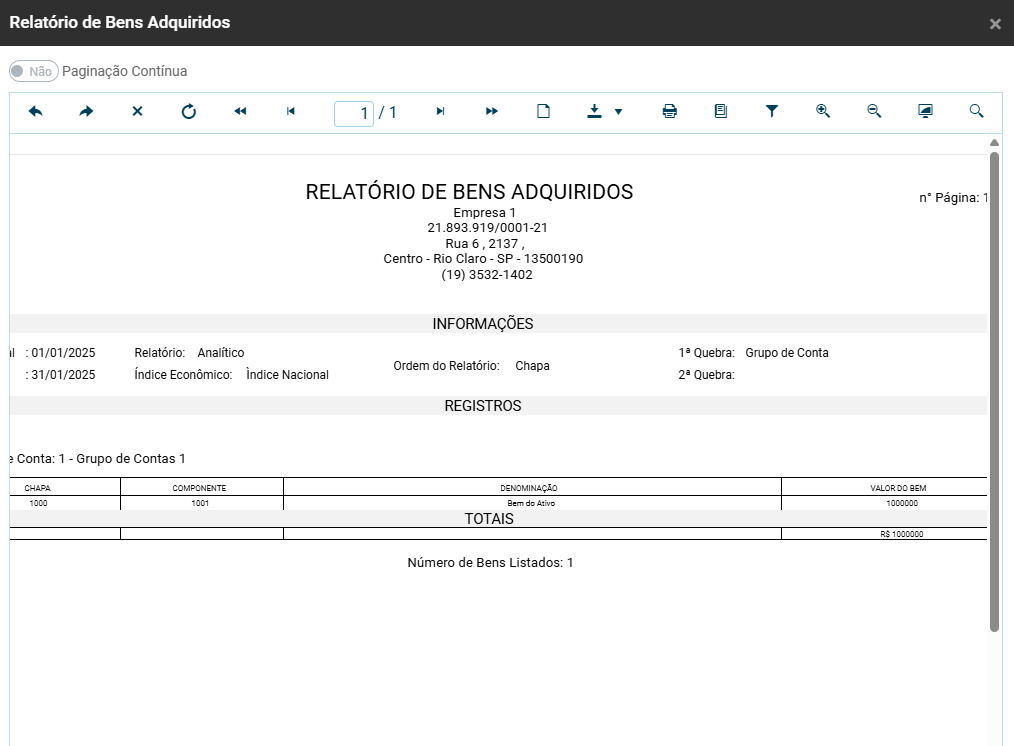Go to the first page of the report
The height and width of the screenshot is (746, 1014).
(x=240, y=112)
